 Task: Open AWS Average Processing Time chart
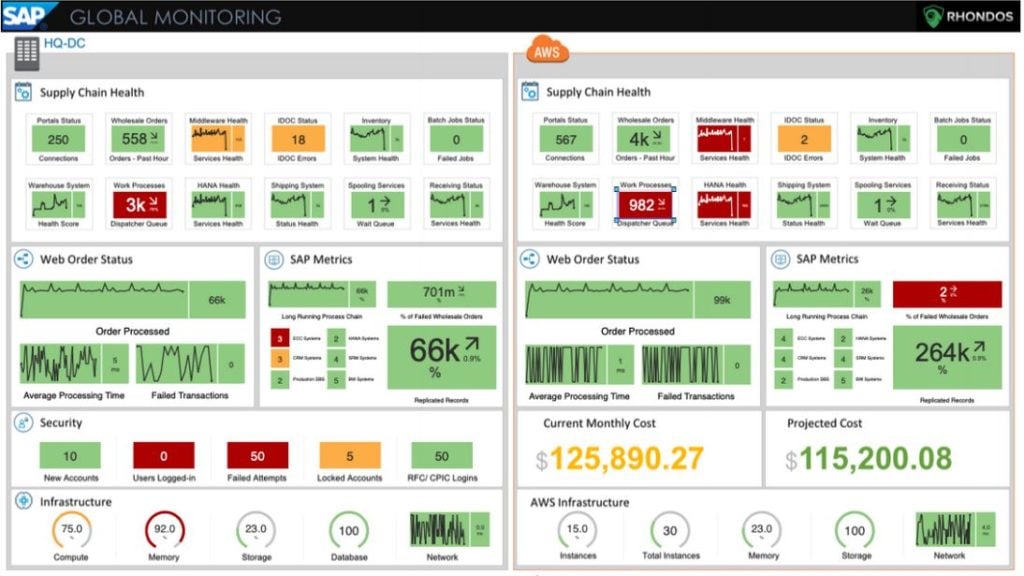pyautogui.click(x=579, y=364)
